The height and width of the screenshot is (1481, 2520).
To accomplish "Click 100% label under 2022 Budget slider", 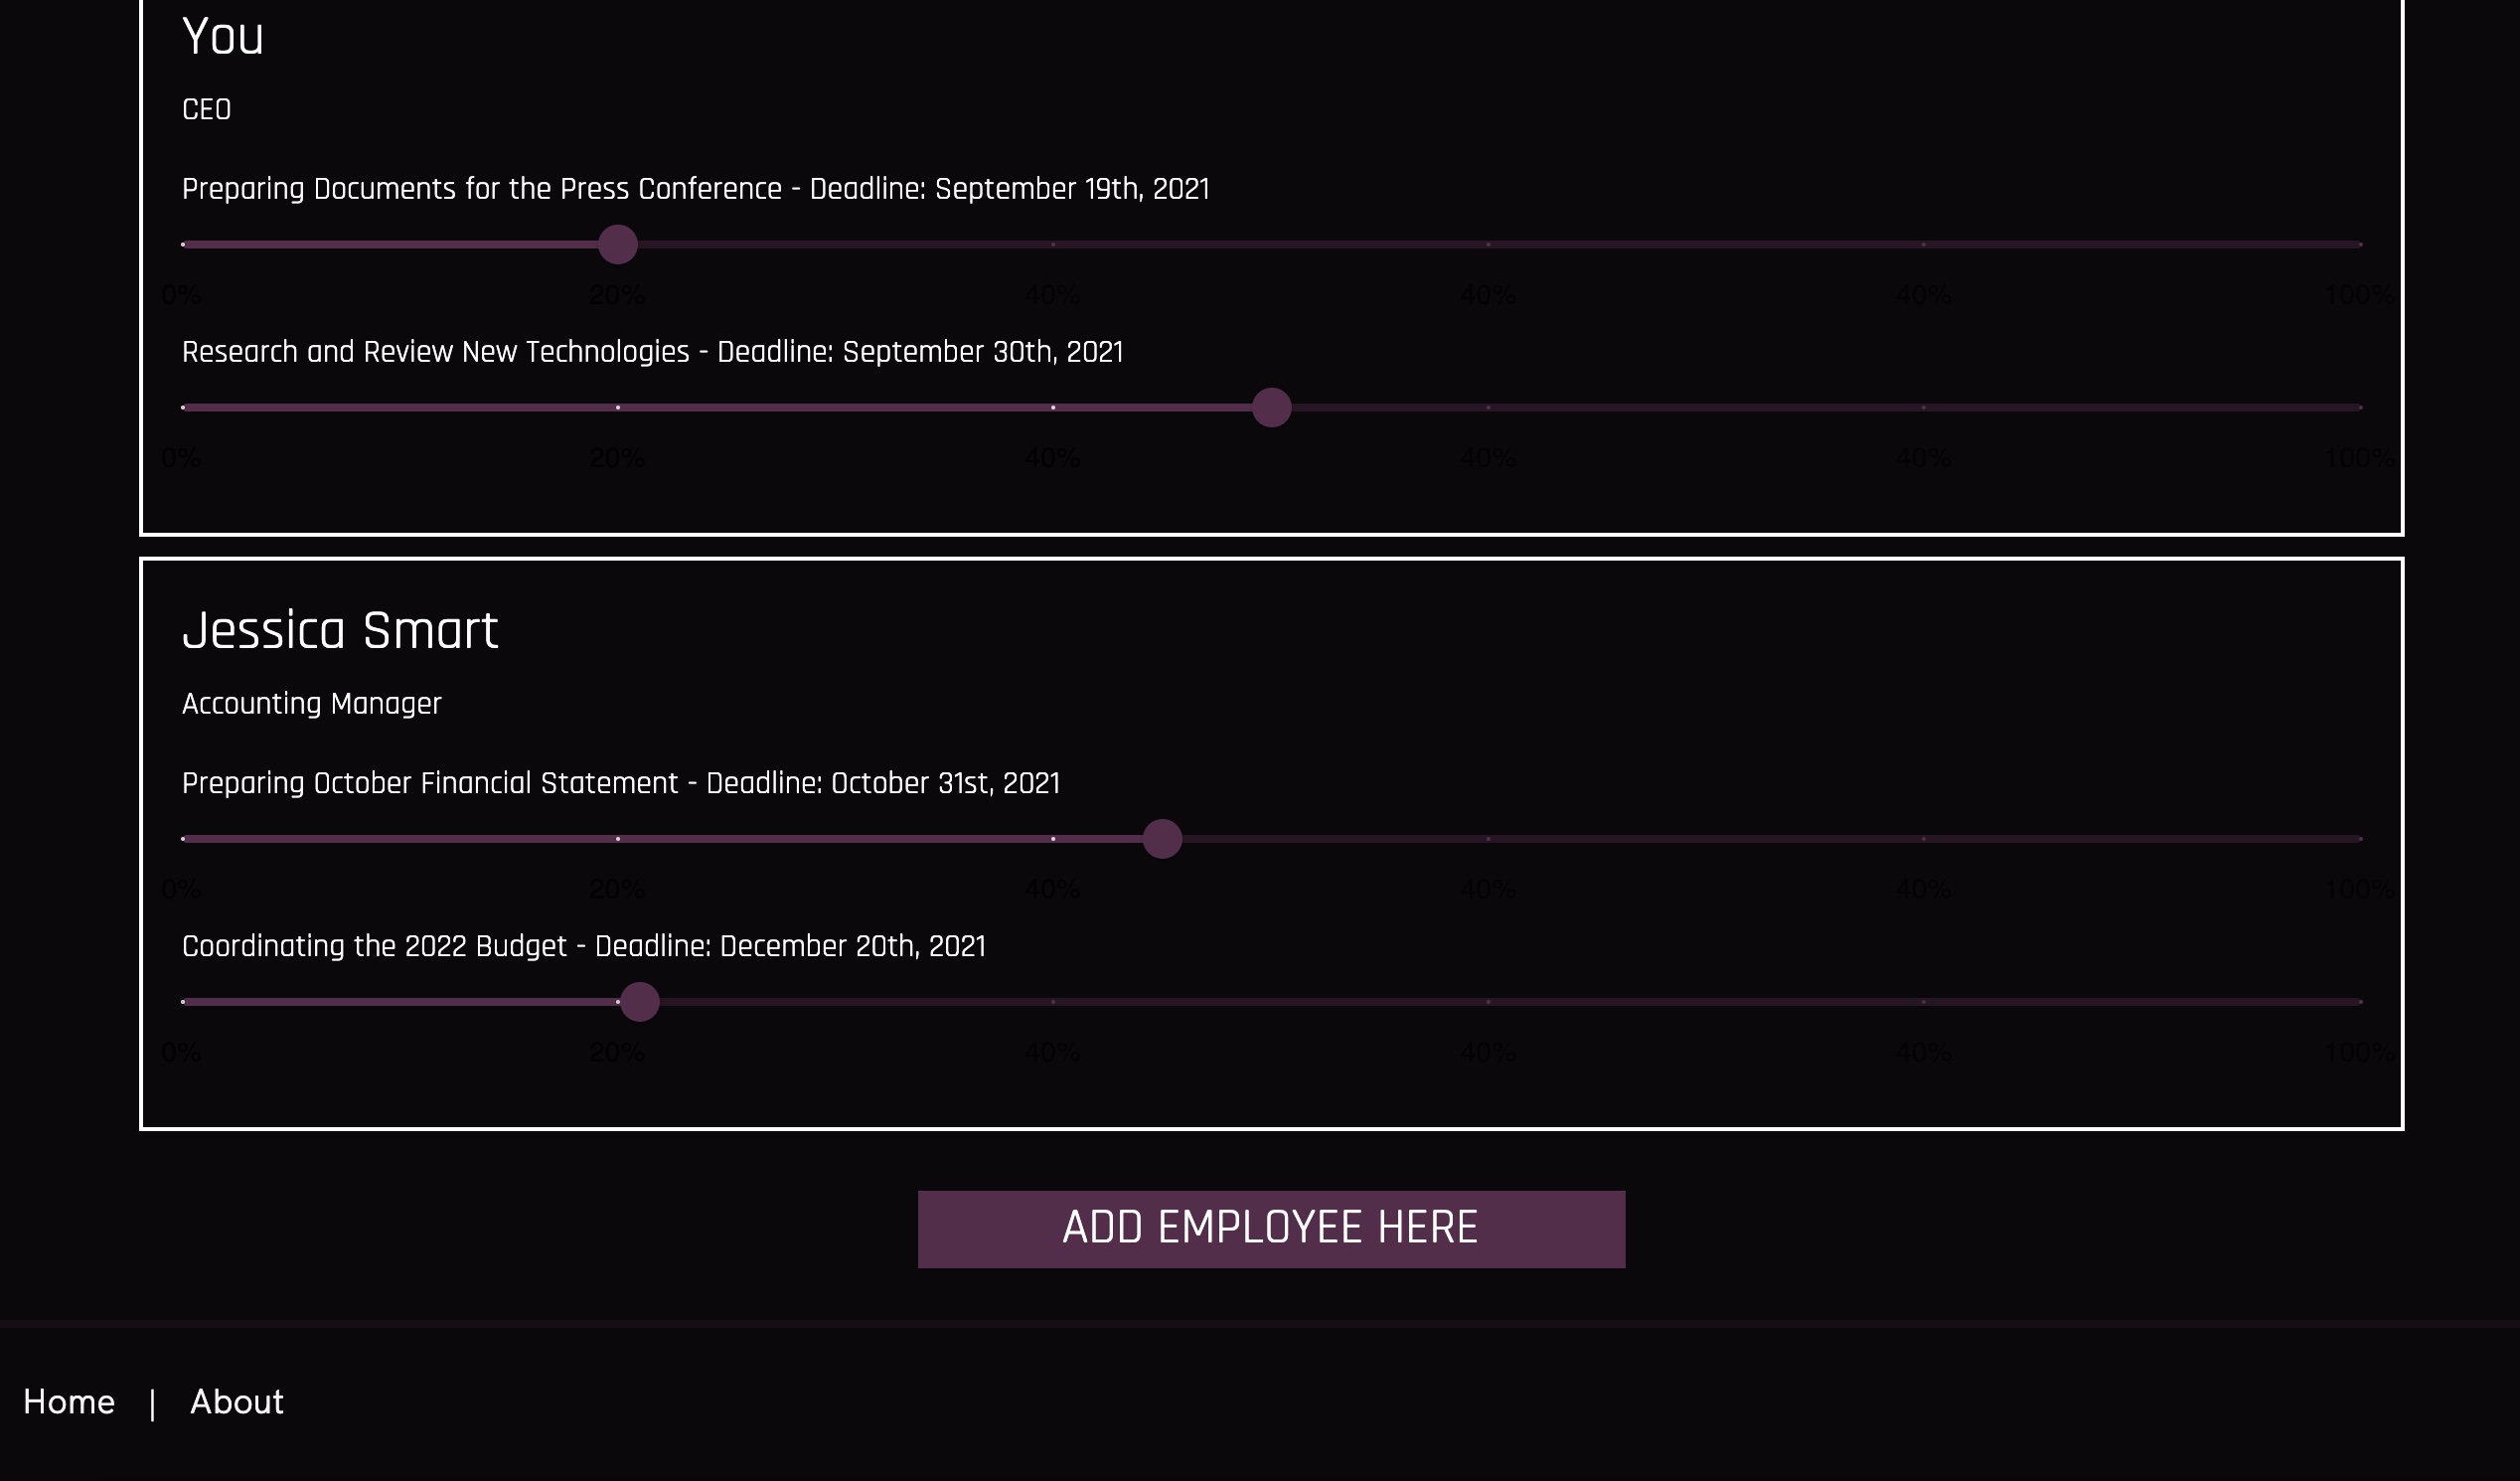I will tap(2358, 1052).
